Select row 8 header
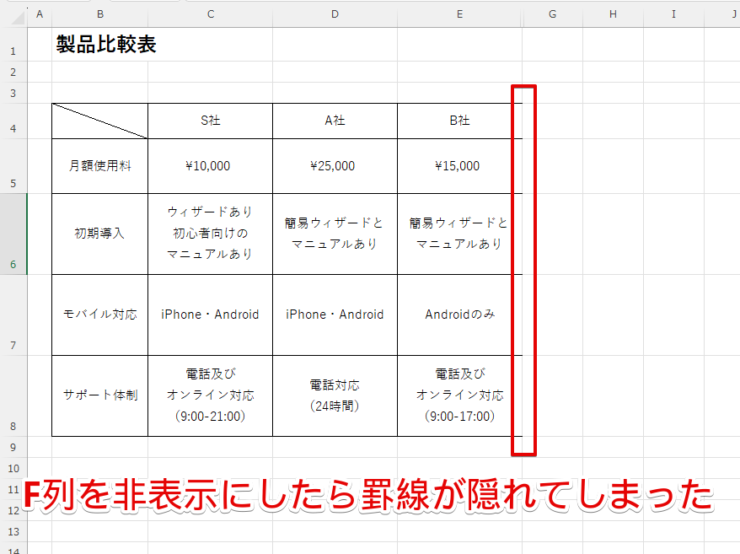The width and height of the screenshot is (740, 554). 13,396
